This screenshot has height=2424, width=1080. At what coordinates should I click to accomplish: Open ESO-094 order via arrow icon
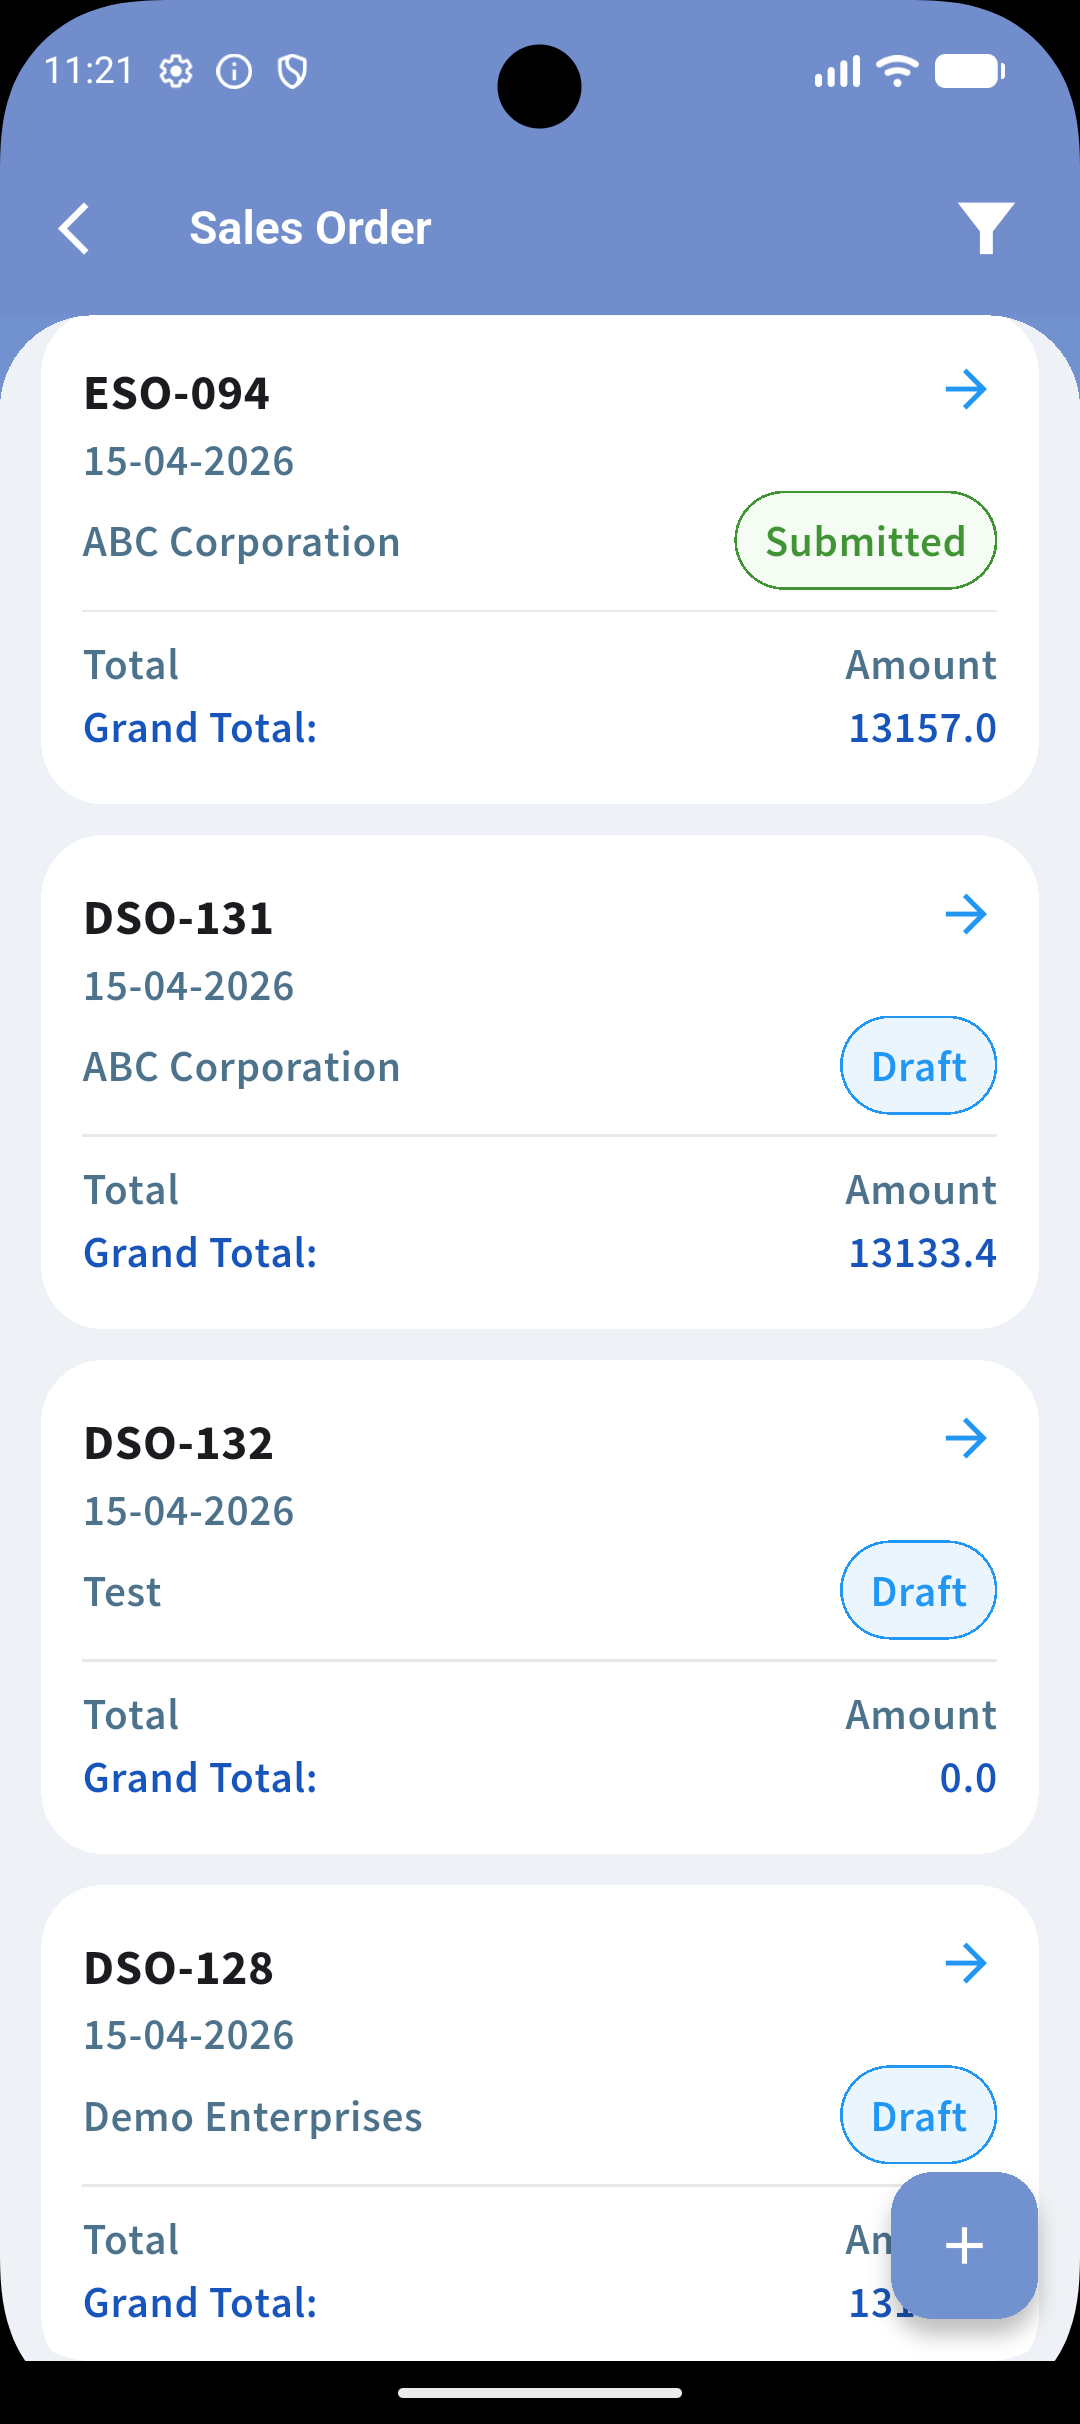966,389
